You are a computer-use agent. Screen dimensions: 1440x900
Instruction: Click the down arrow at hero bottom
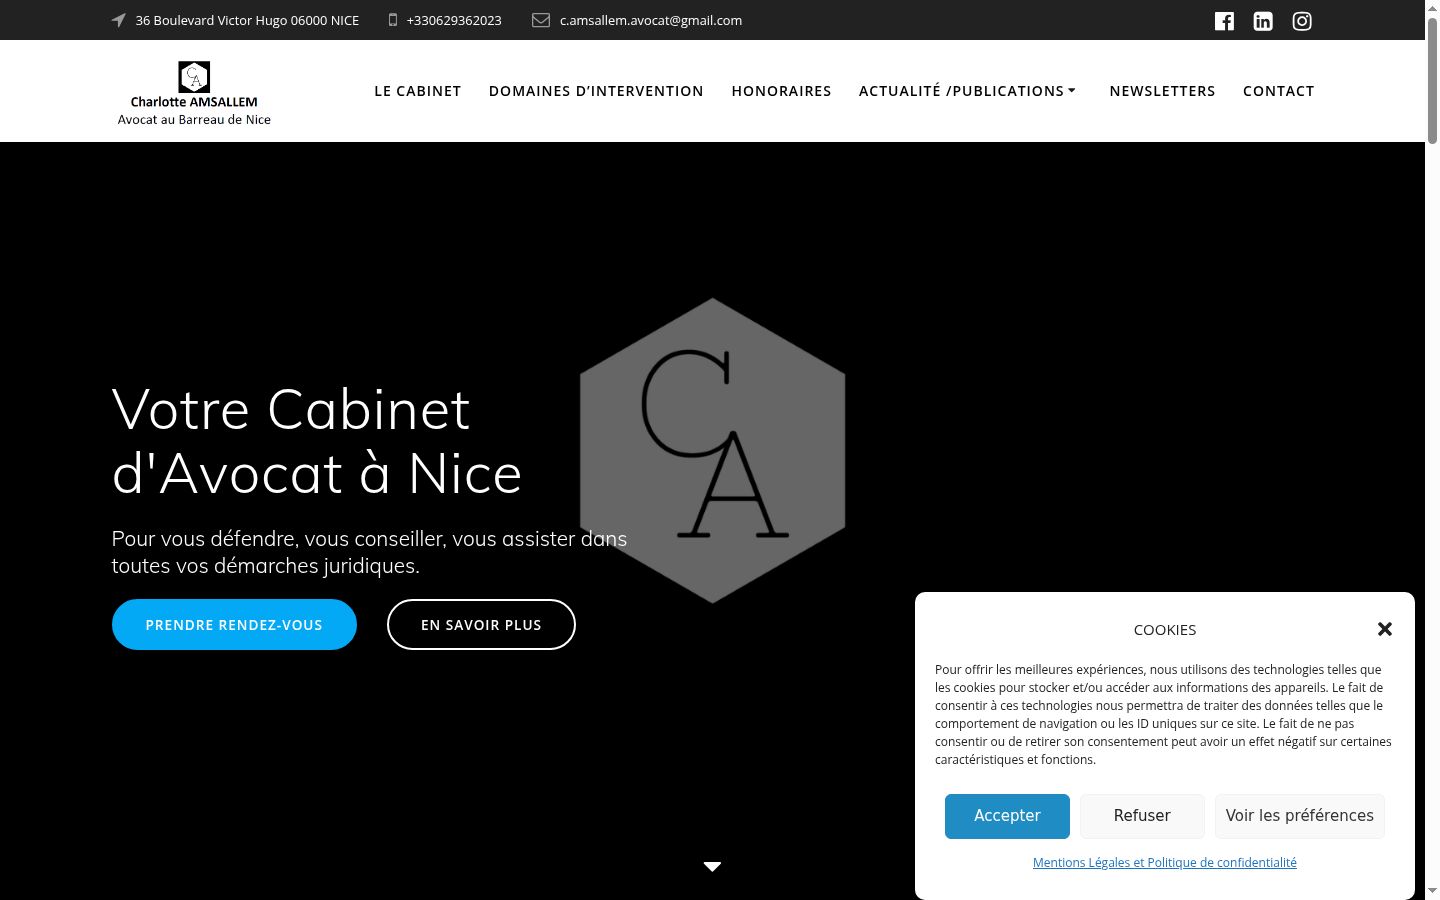click(x=712, y=867)
